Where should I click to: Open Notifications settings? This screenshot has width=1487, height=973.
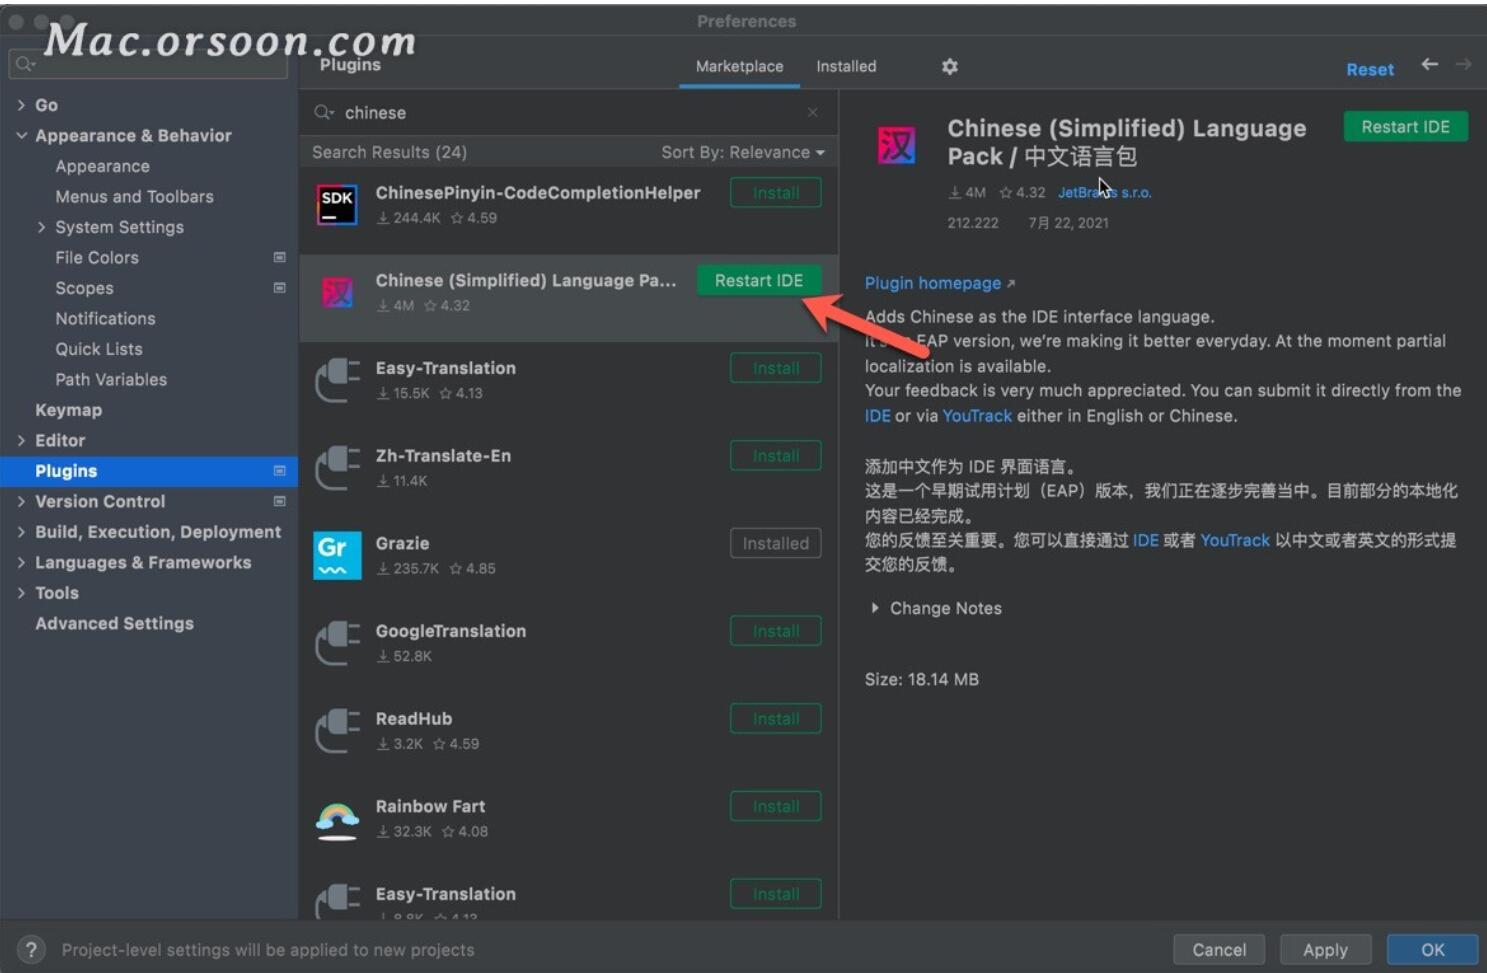105,319
